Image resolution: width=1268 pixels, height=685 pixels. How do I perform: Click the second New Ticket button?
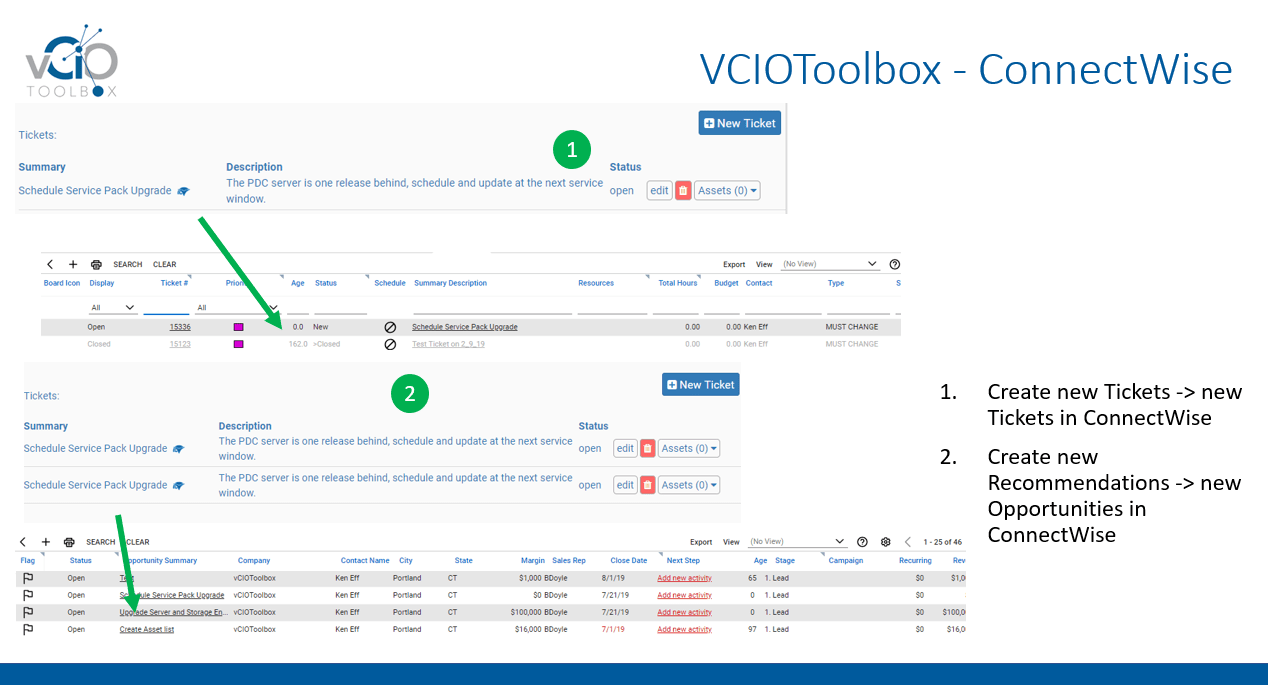pos(701,385)
